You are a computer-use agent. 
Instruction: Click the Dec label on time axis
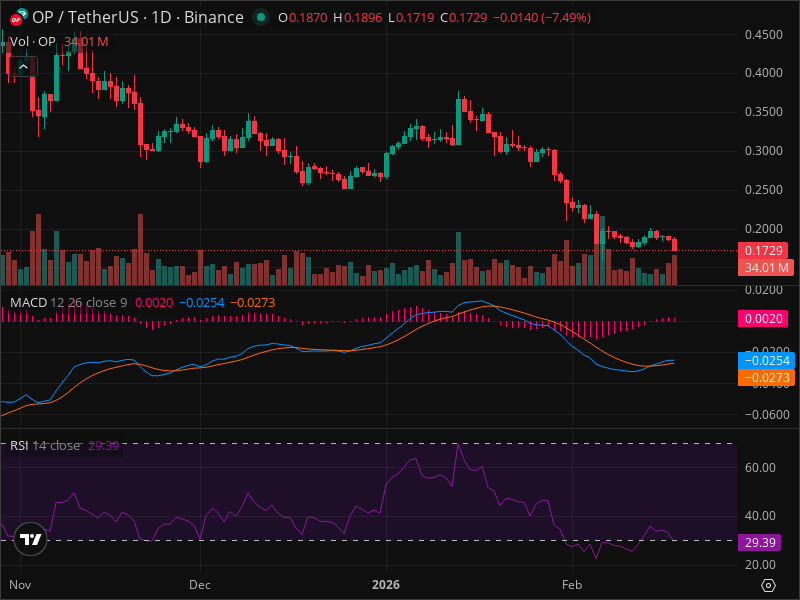199,585
